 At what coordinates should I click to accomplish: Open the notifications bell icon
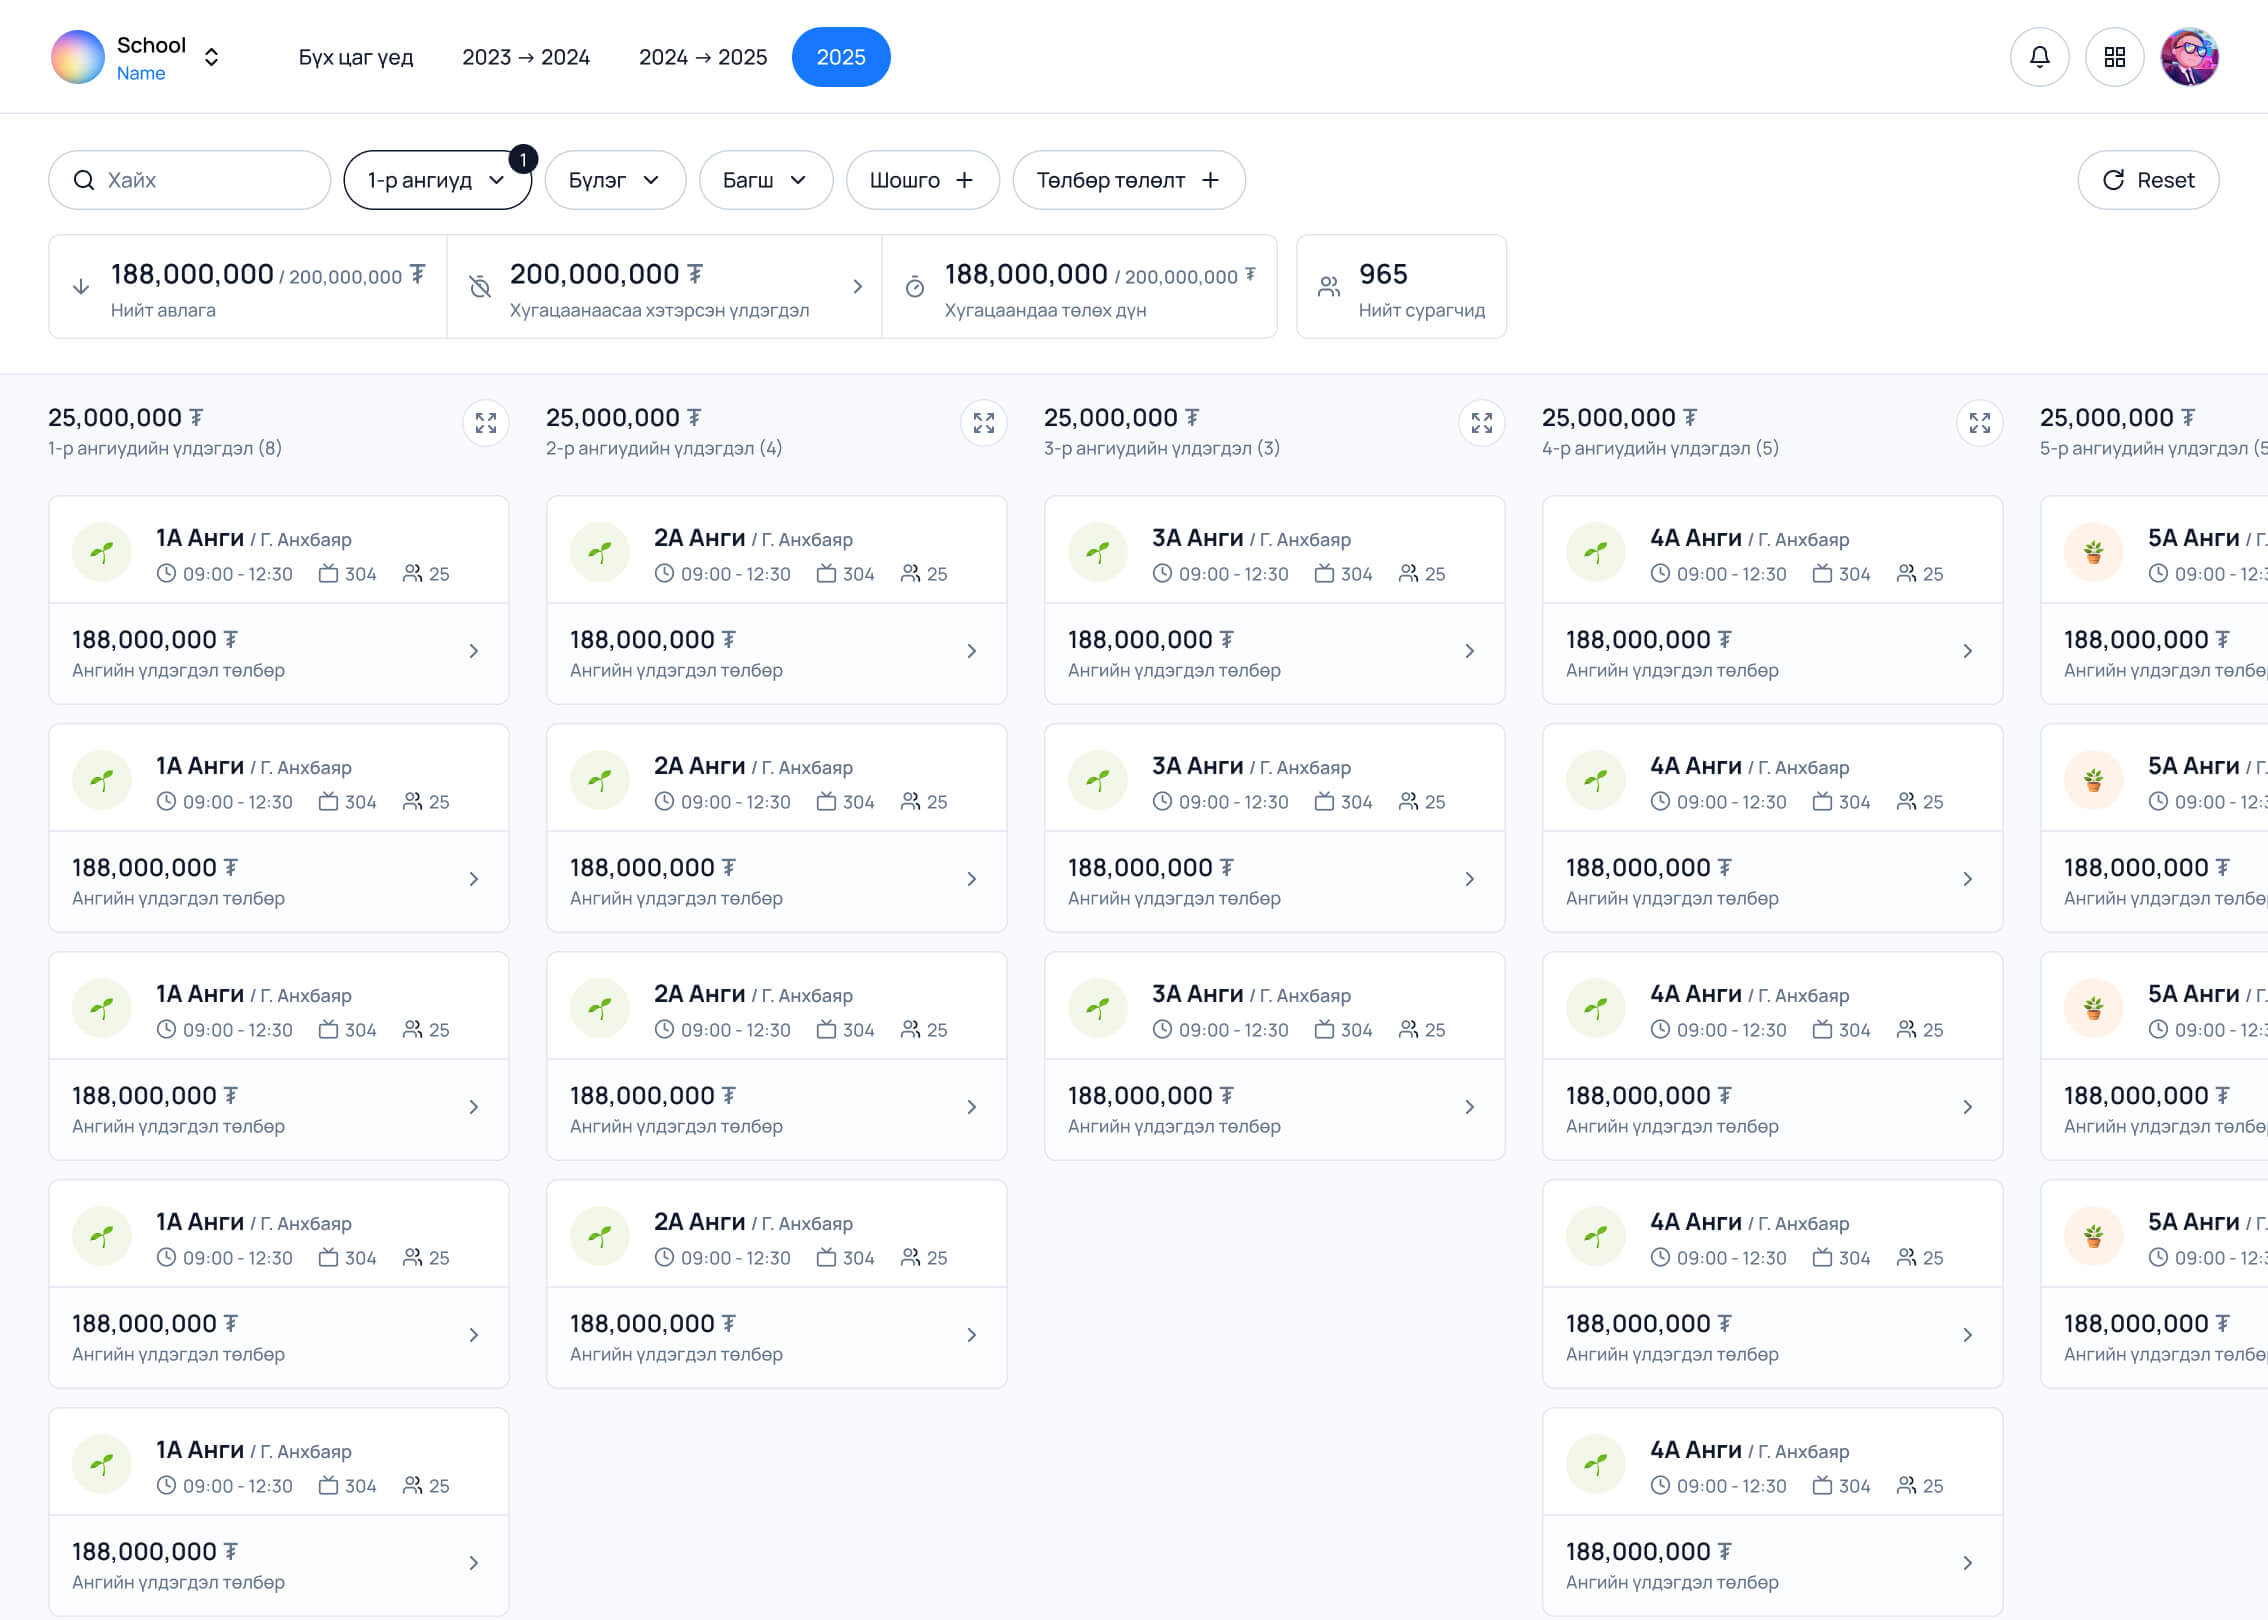pyautogui.click(x=2039, y=57)
